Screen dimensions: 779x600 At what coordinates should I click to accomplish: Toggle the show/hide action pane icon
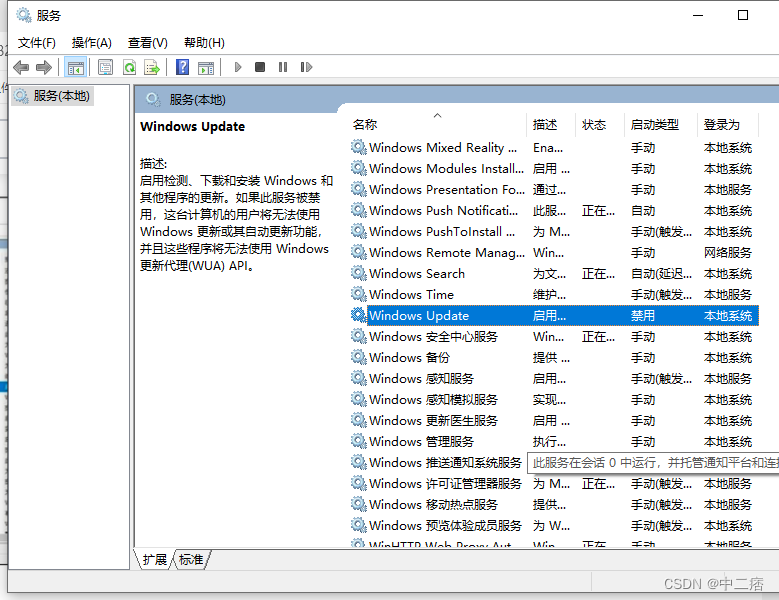pyautogui.click(x=206, y=67)
